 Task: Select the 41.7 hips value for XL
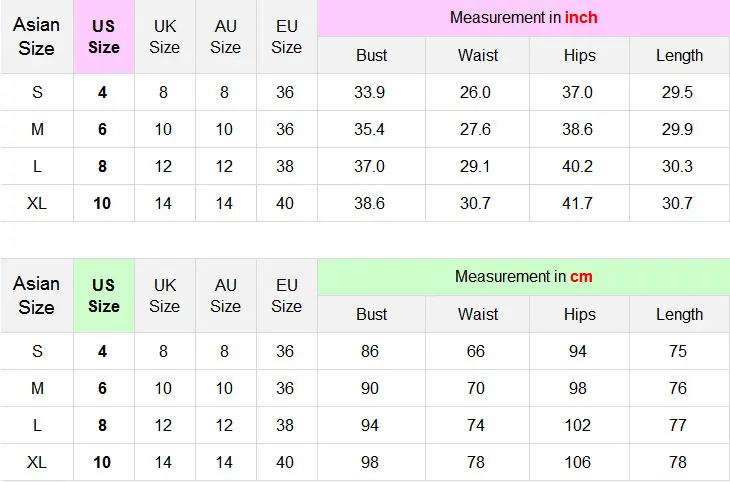(577, 203)
